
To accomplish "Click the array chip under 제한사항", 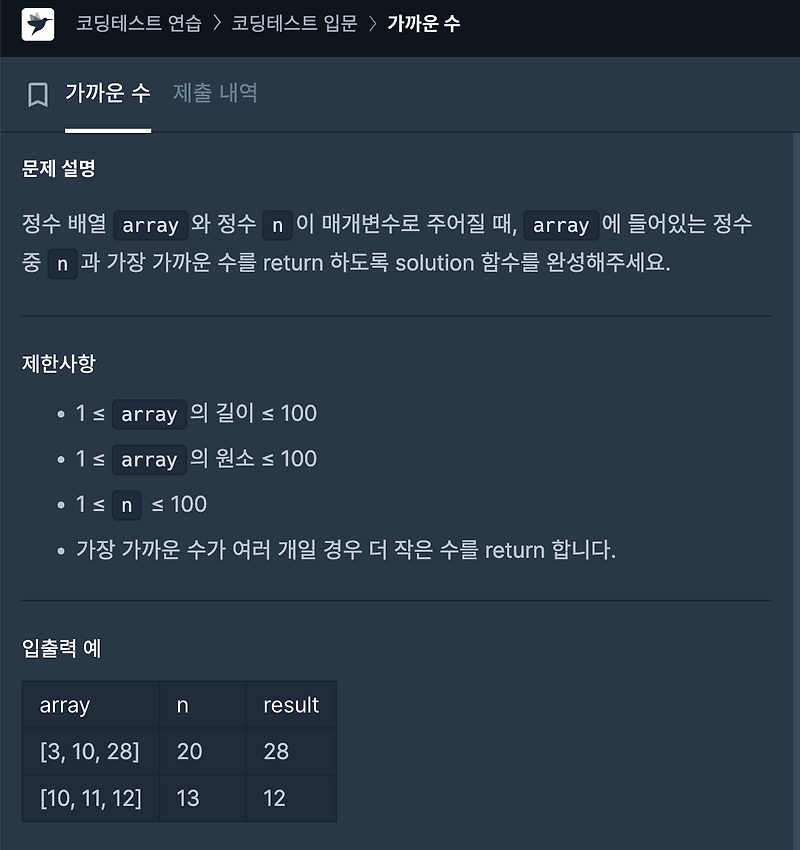I will click(x=148, y=414).
